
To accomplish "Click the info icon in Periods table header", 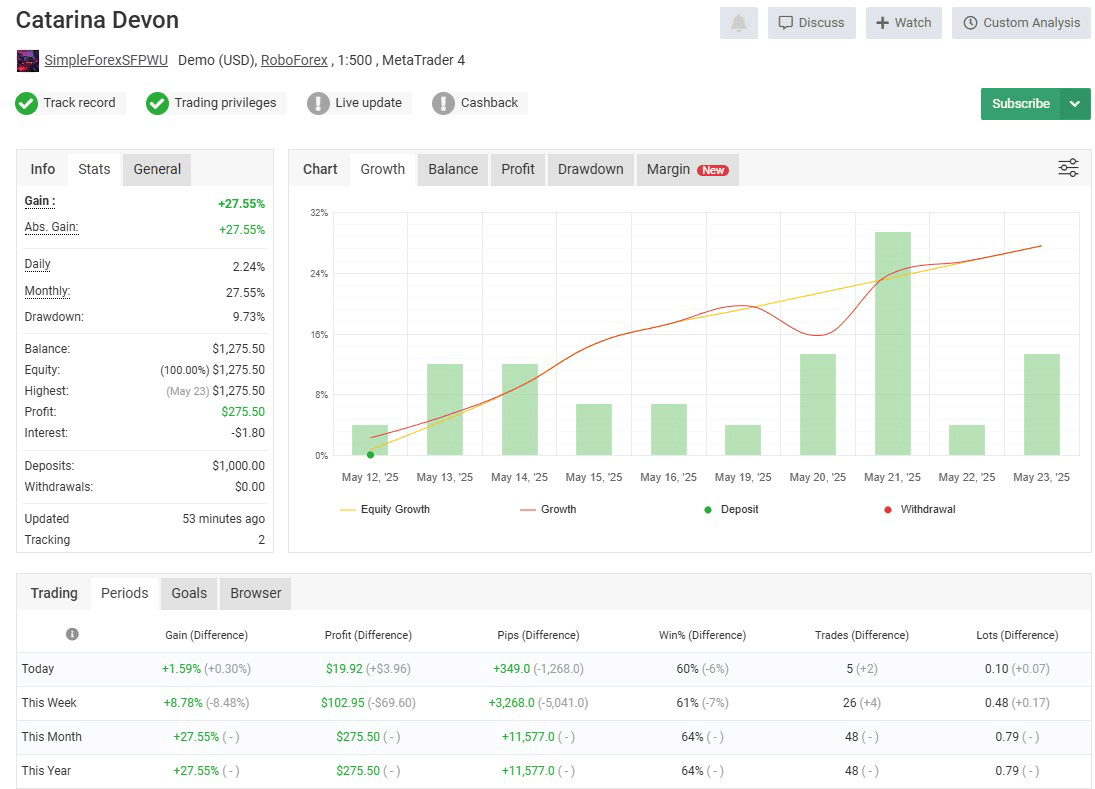I will pos(72,634).
